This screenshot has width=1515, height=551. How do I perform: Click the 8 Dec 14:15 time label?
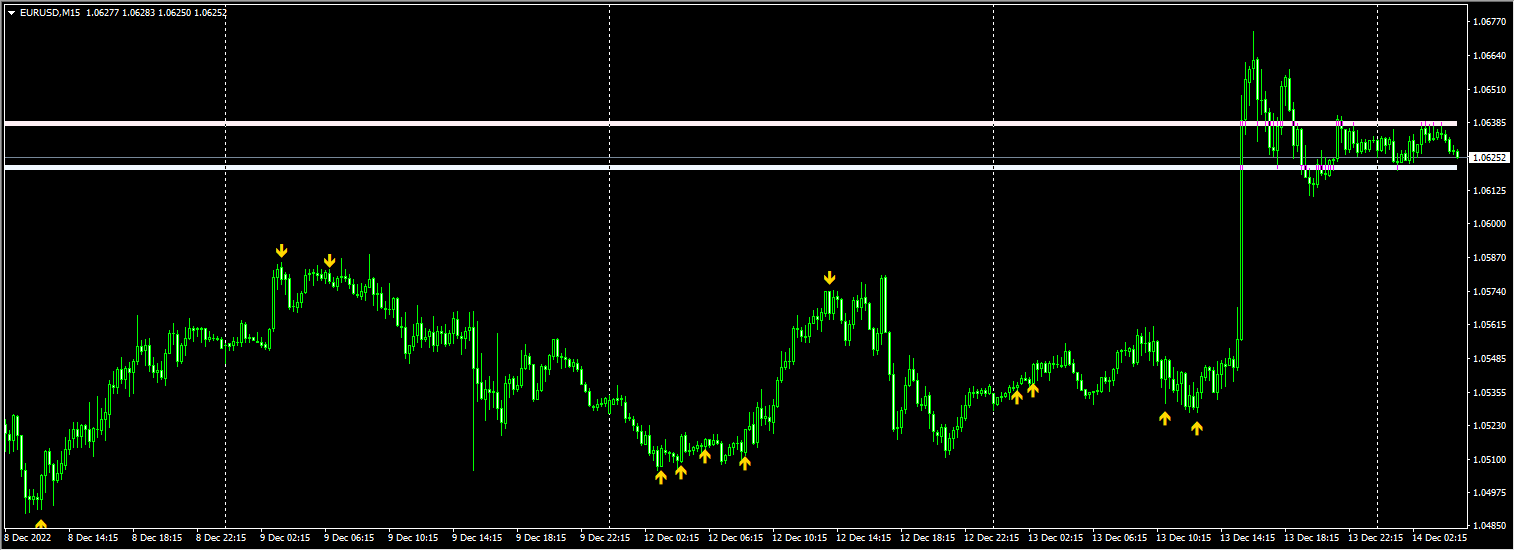coord(93,538)
